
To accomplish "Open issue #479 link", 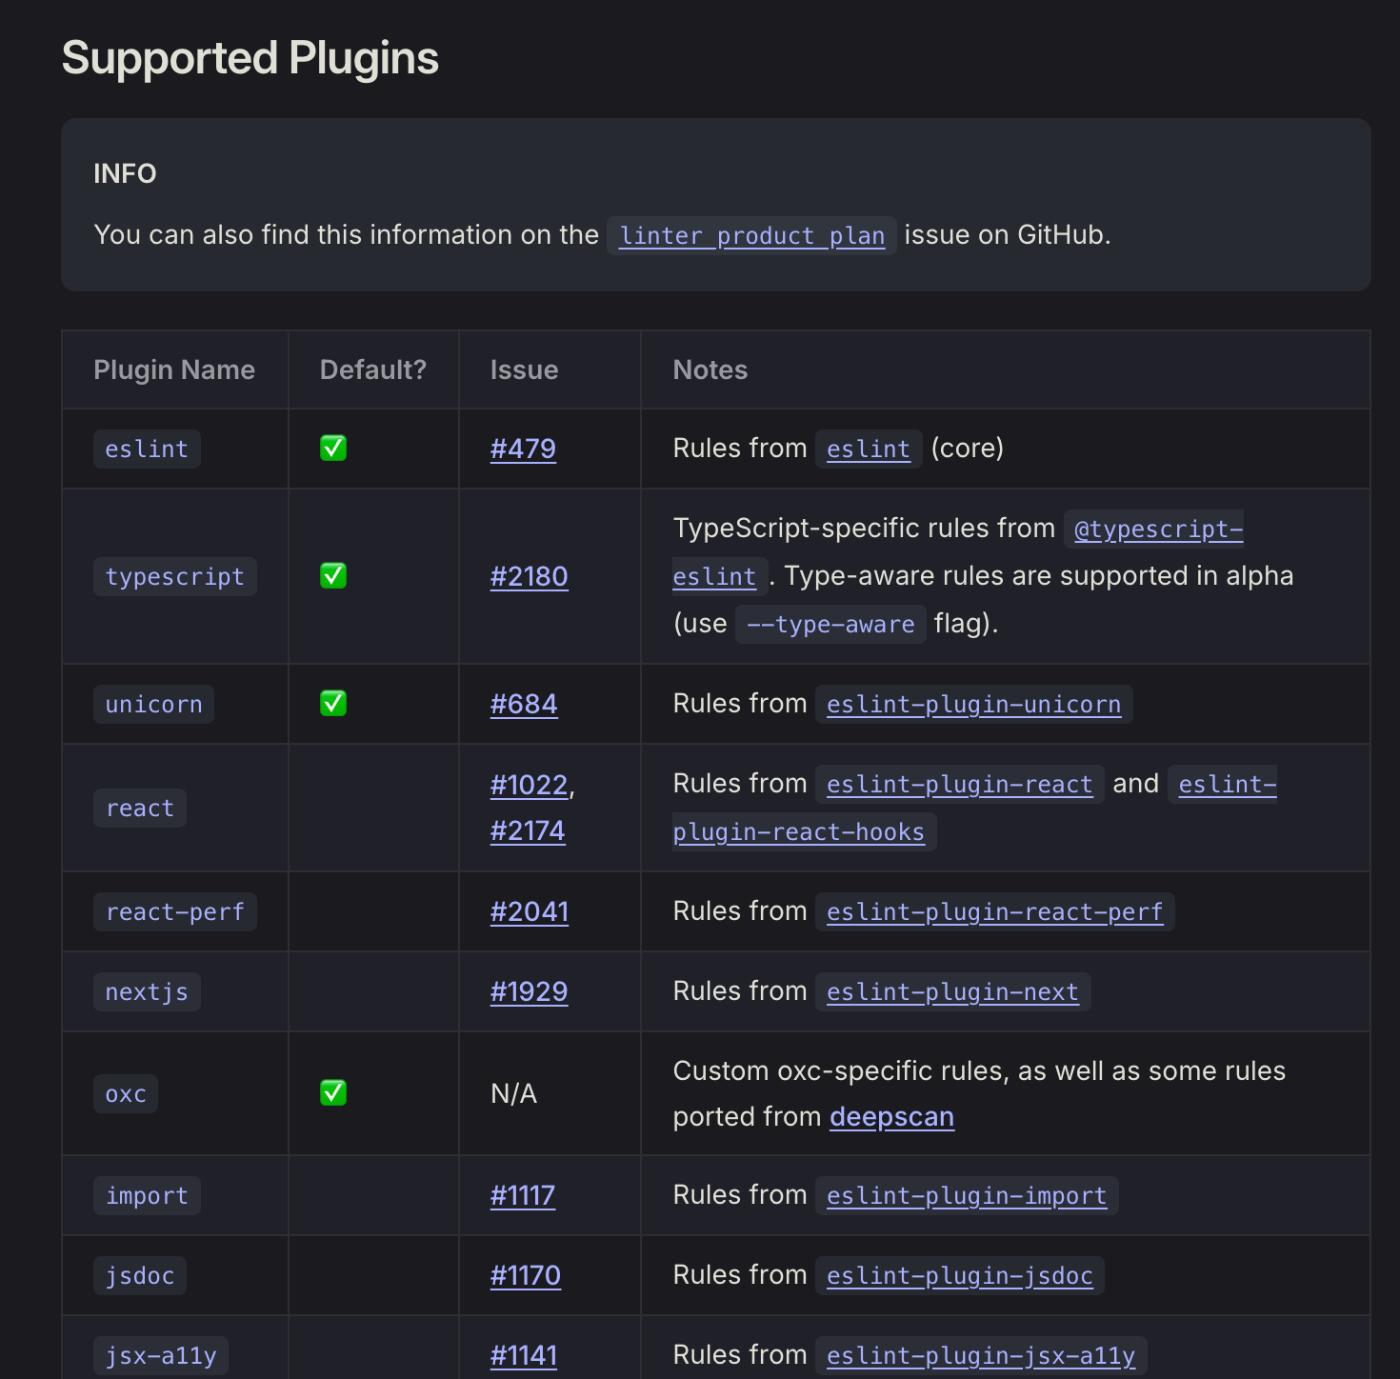I will (x=522, y=449).
